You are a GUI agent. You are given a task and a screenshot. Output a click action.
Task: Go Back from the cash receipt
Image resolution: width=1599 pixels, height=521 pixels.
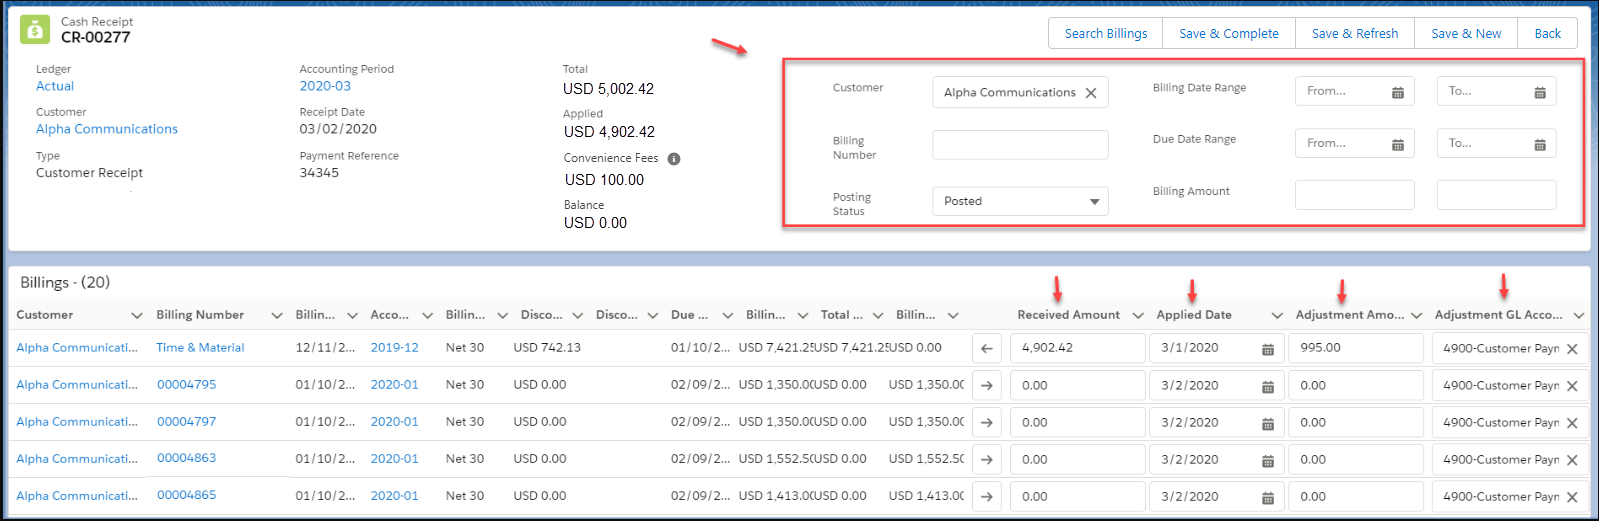[1547, 33]
